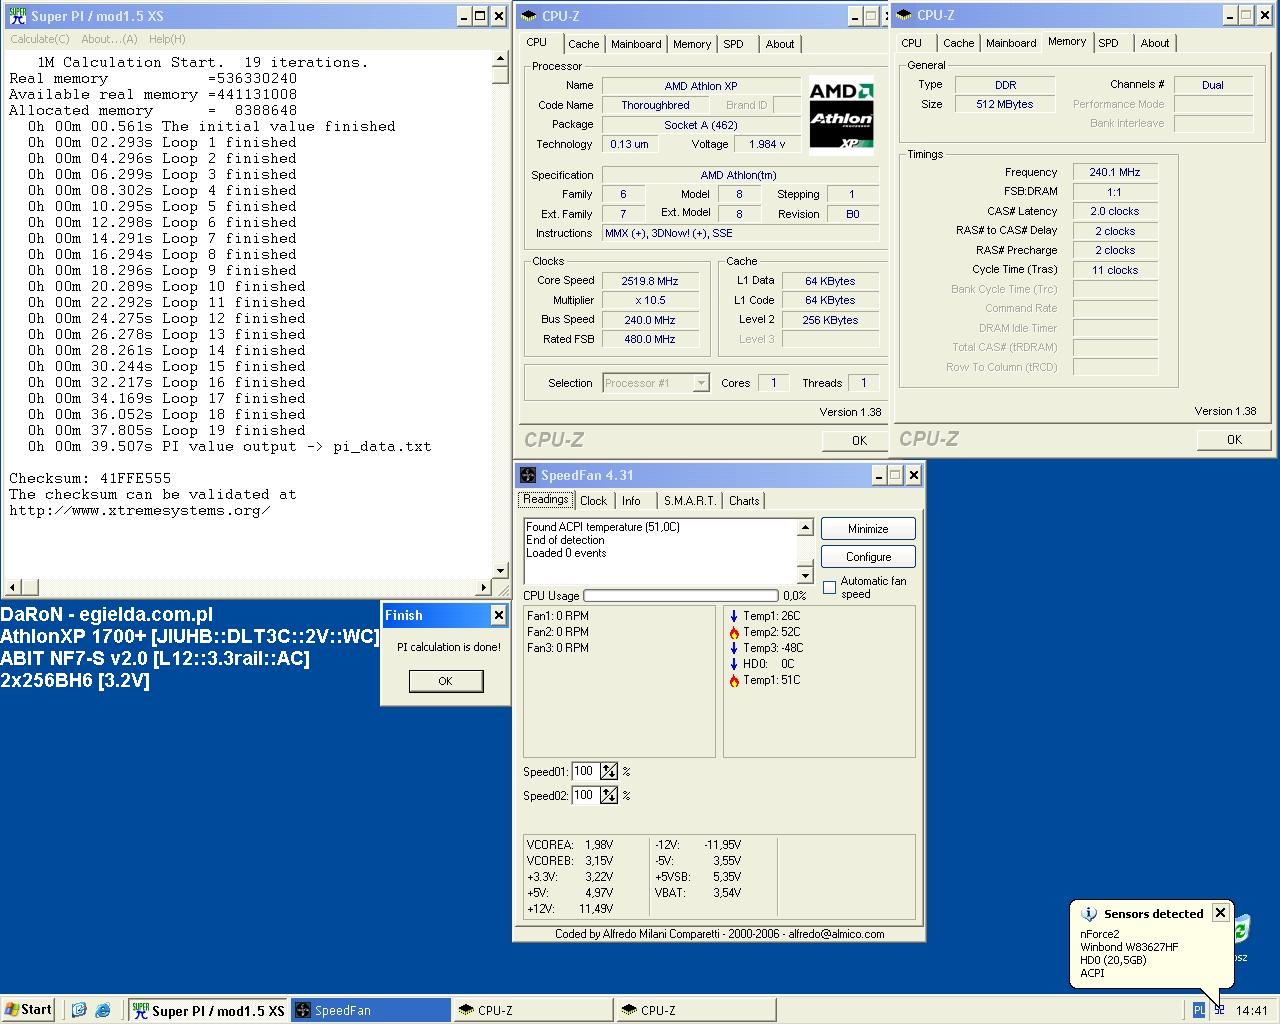Open About...(A) menu in Super PI
Viewport: 1280px width, 1024px height.
(109, 39)
